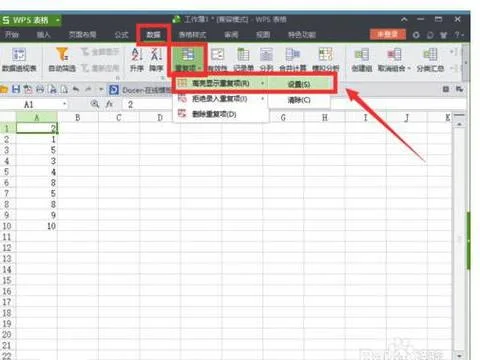Open the Table Style (表格样式) tab

192,35
